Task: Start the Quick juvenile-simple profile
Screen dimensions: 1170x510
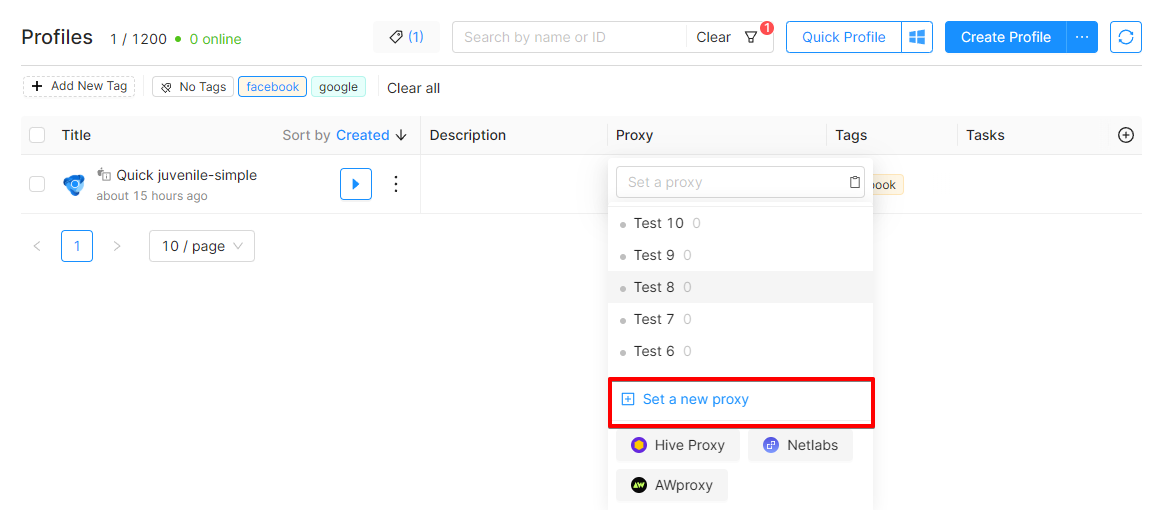Action: tap(356, 184)
